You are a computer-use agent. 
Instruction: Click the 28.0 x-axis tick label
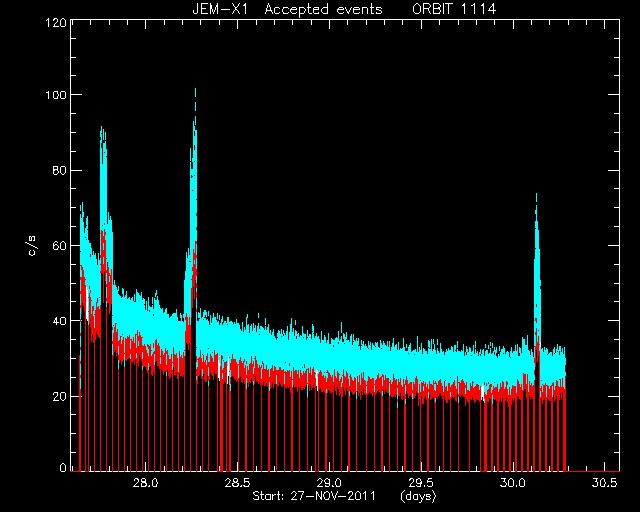coord(146,483)
